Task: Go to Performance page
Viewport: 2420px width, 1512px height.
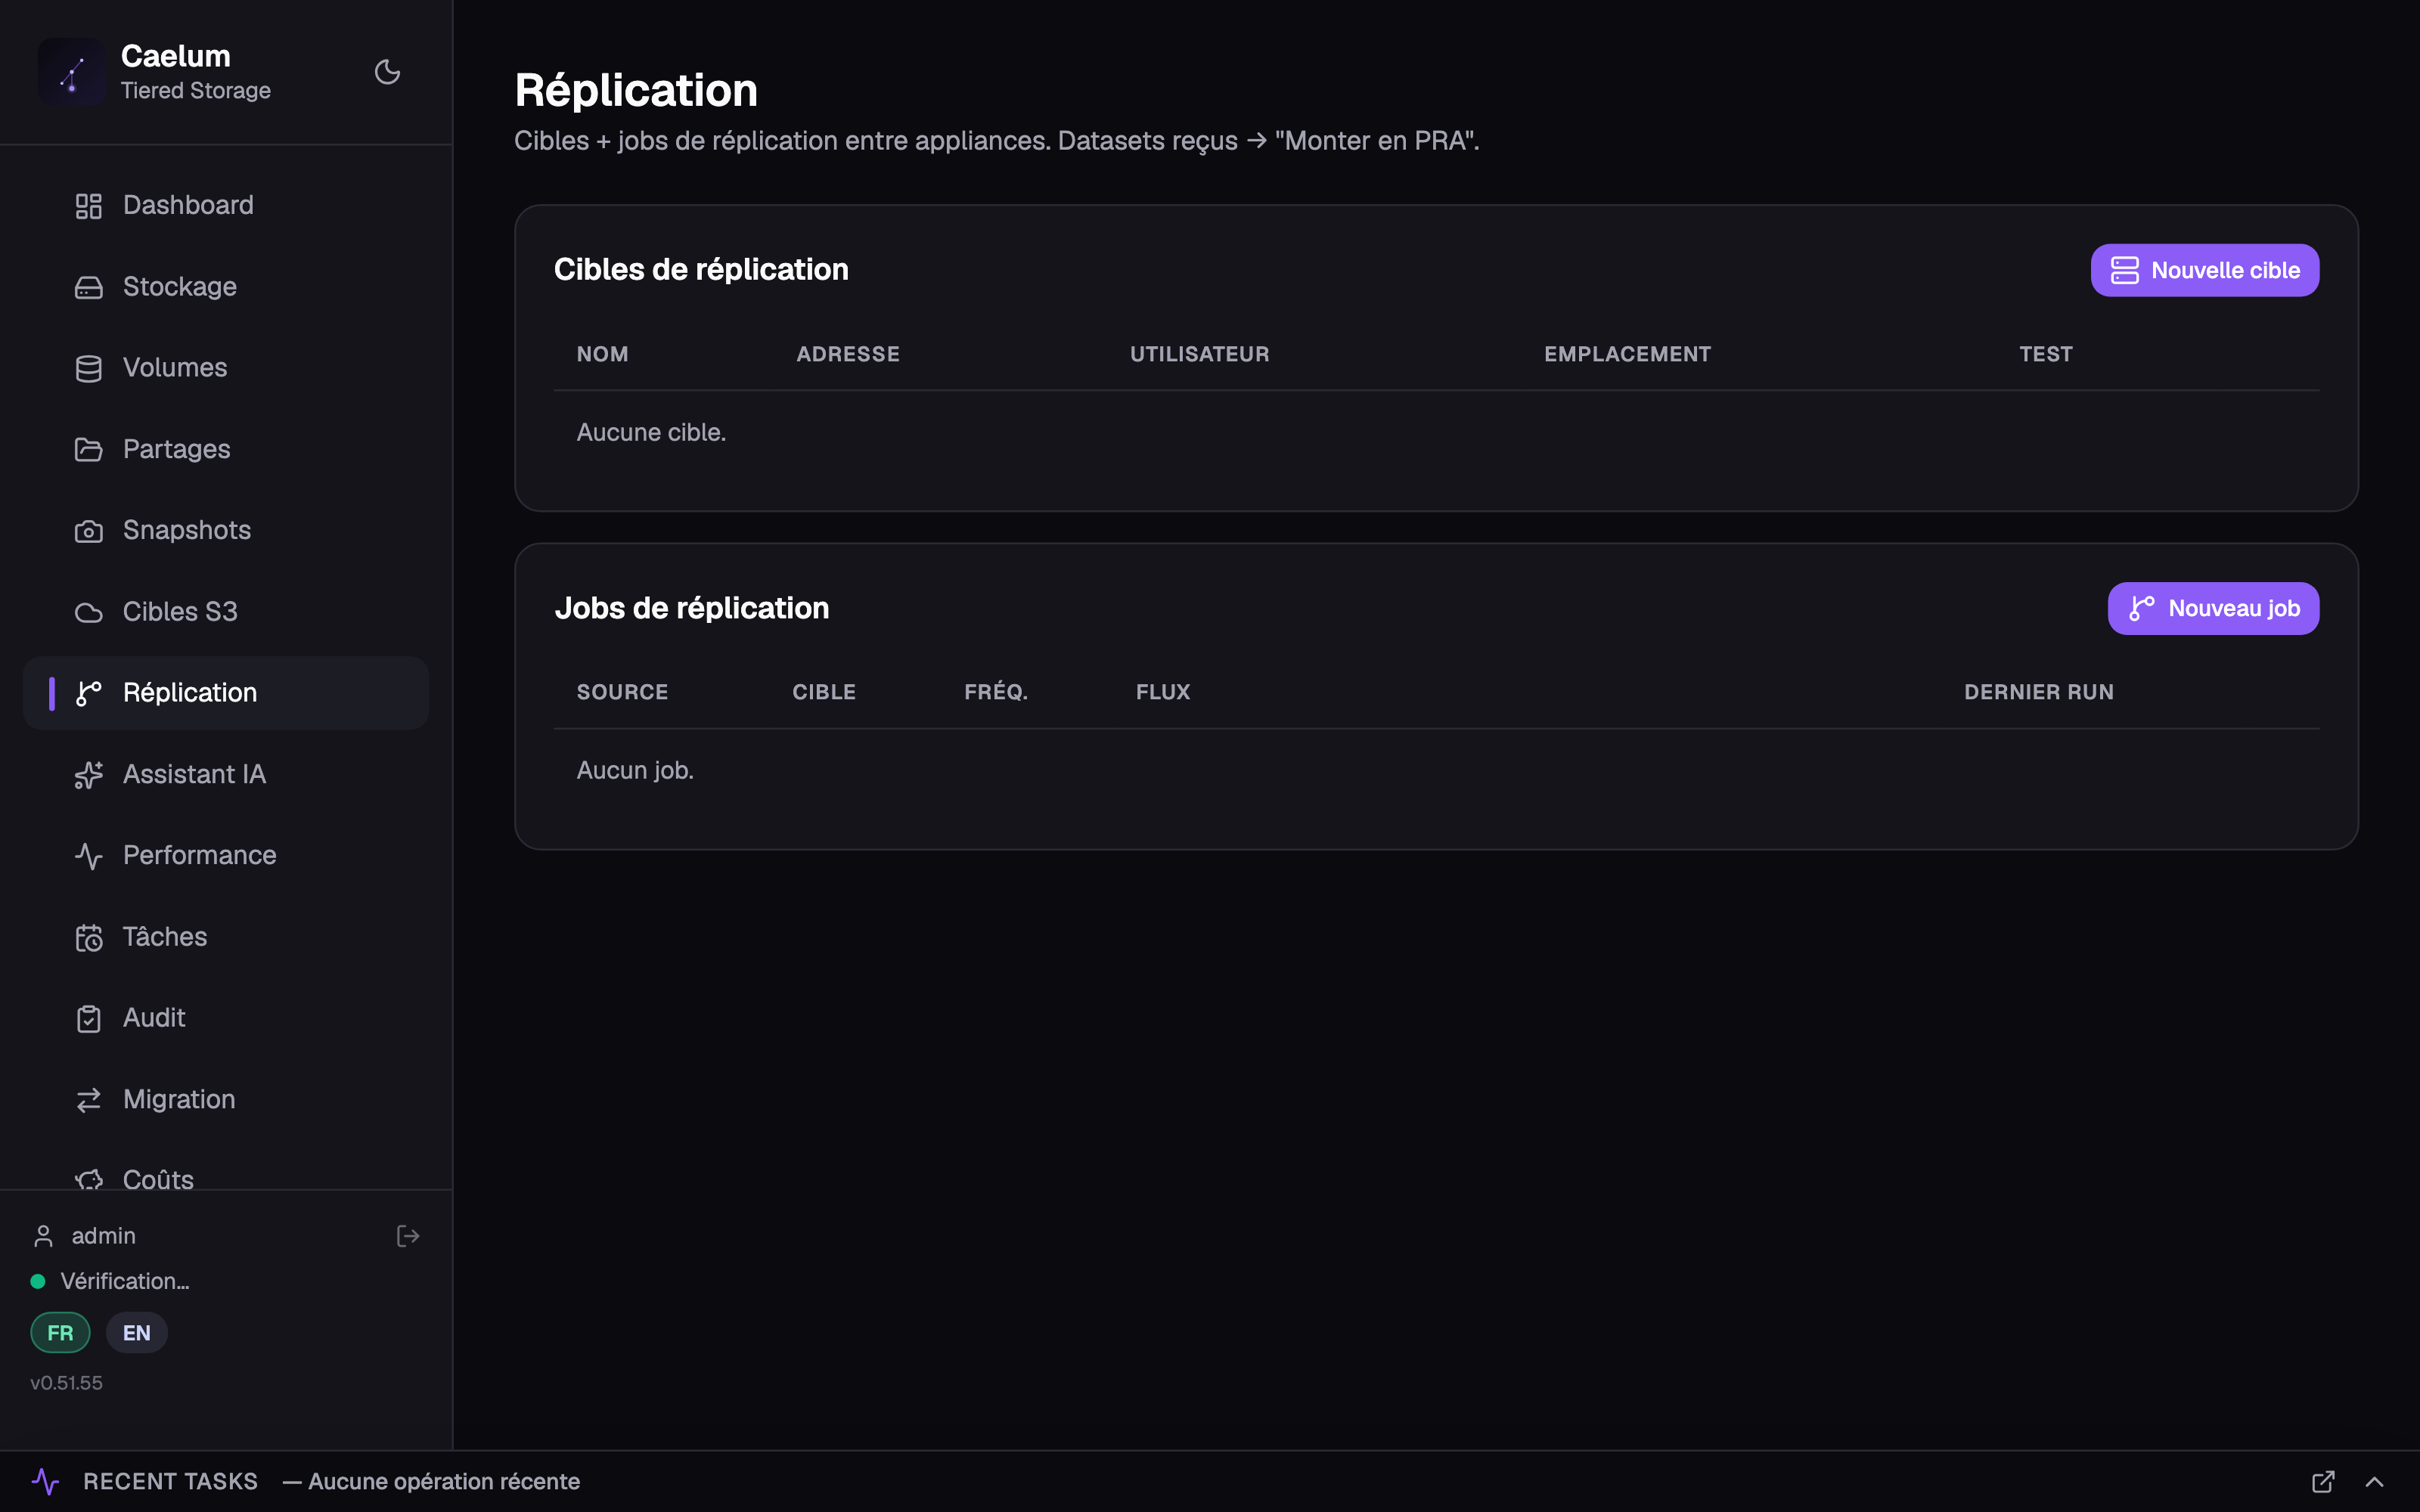Action: pos(226,855)
